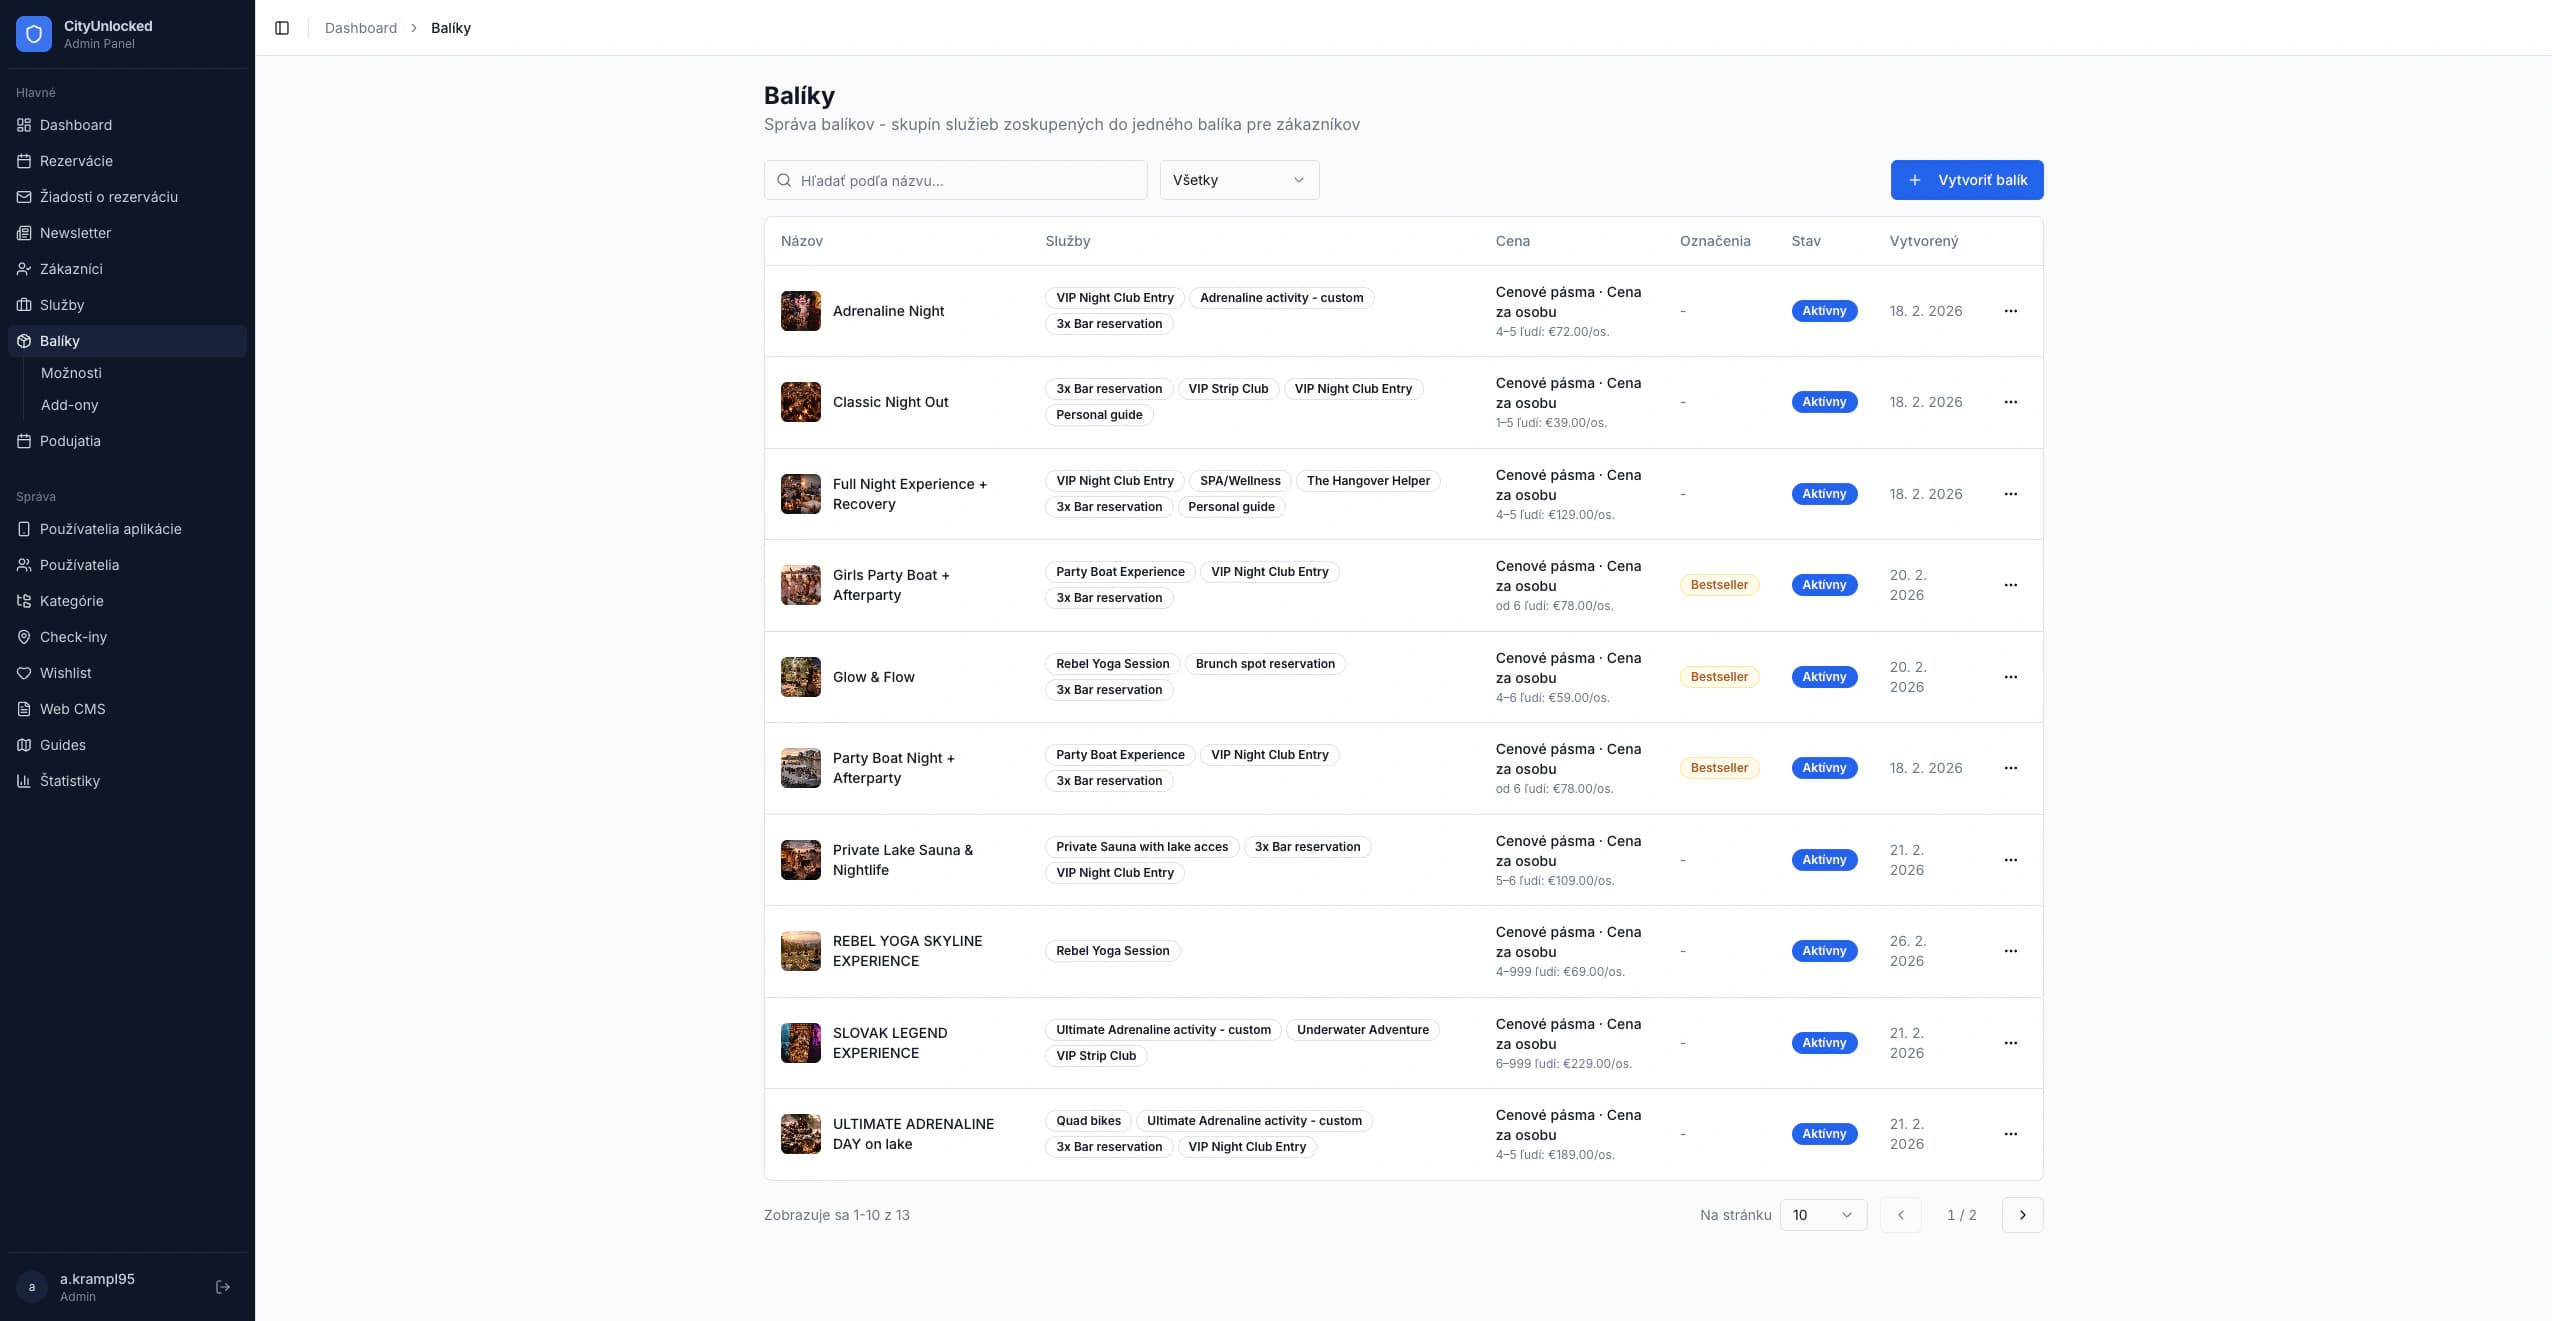Click the Názov column header
The width and height of the screenshot is (2552, 1321).
802,241
